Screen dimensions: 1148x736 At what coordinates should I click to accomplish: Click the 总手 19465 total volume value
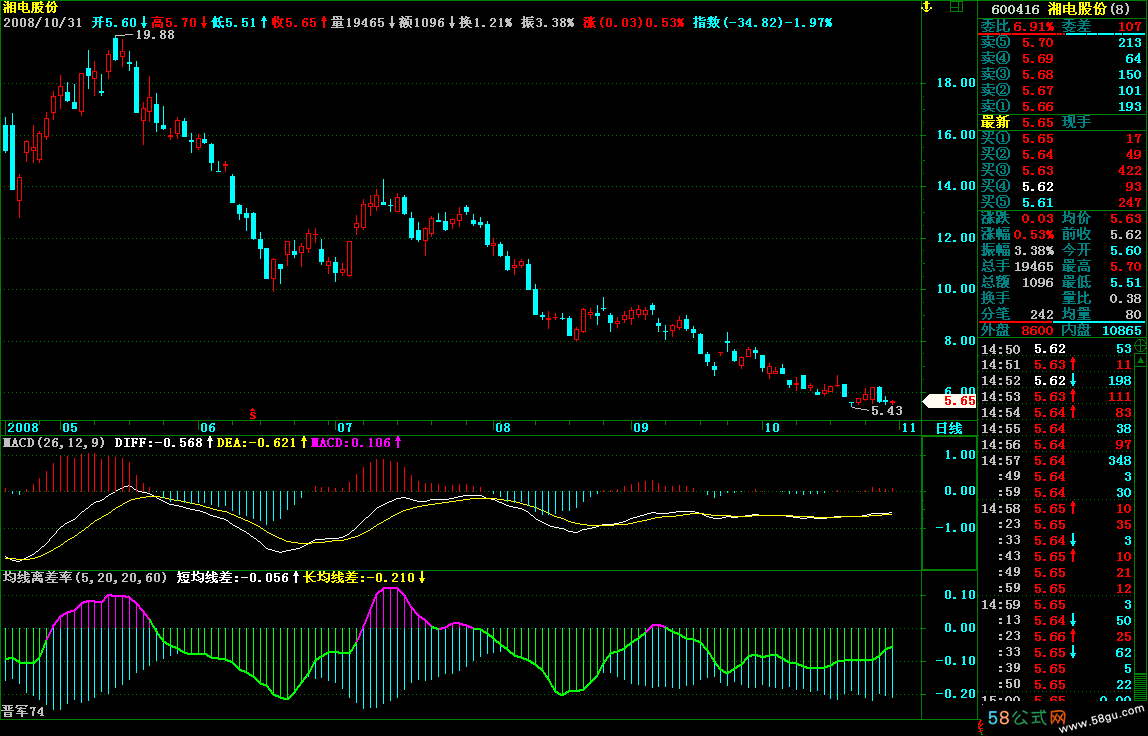[x=1034, y=267]
